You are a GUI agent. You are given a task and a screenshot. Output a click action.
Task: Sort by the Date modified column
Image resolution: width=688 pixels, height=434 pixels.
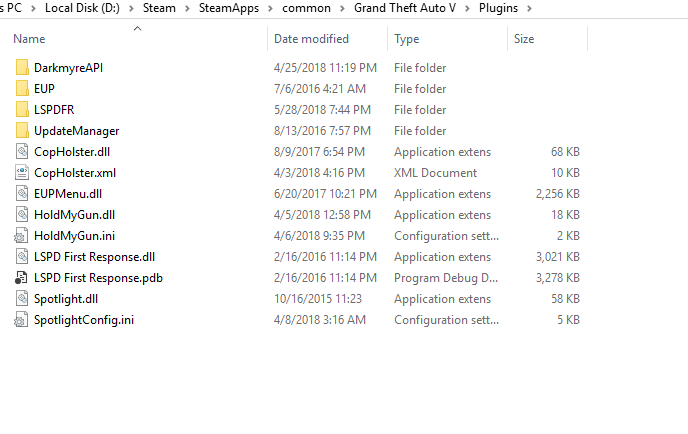point(311,39)
